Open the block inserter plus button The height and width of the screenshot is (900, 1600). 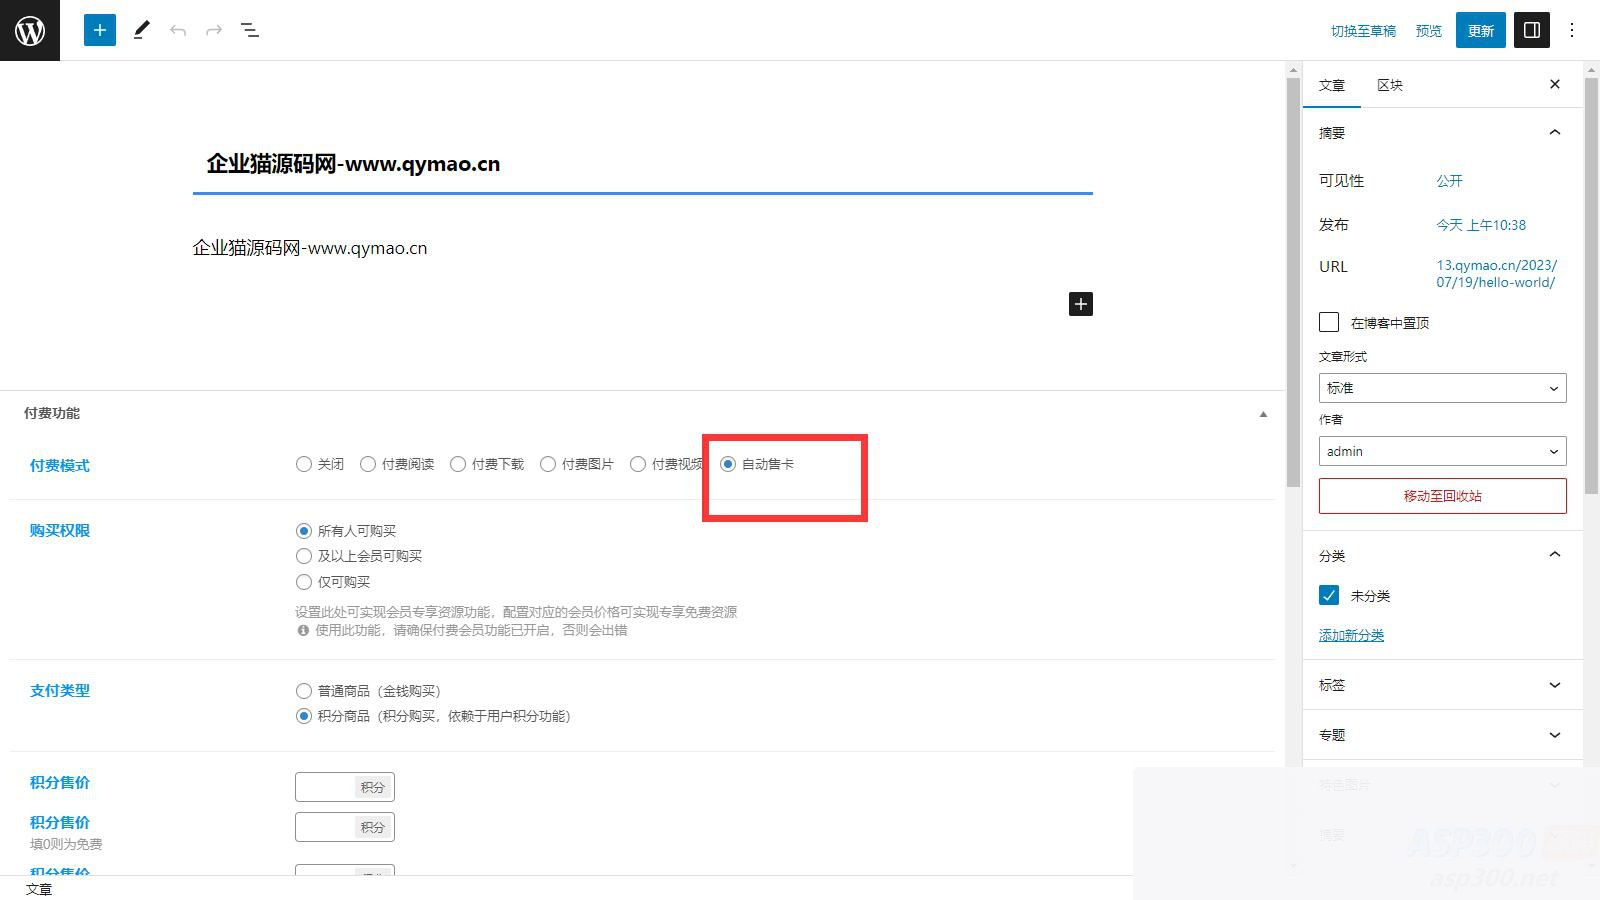click(99, 30)
